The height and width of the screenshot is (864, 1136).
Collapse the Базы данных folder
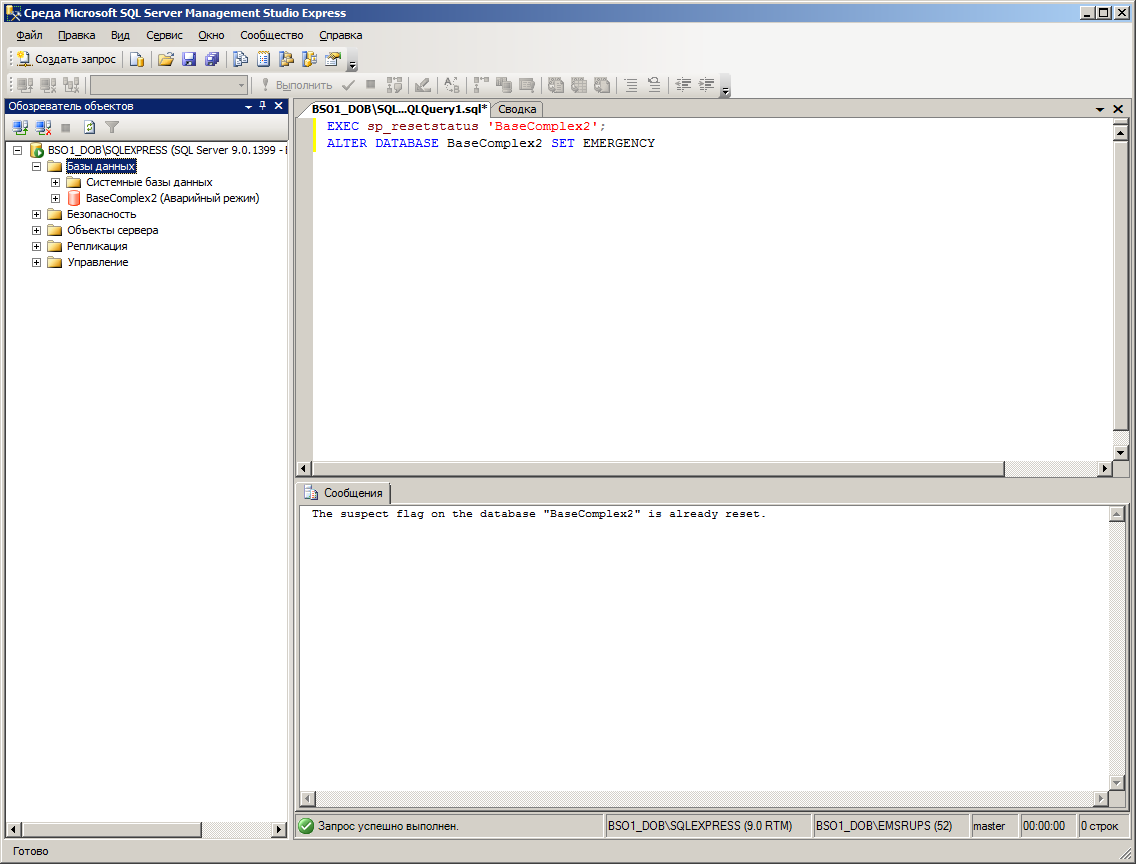click(36, 167)
